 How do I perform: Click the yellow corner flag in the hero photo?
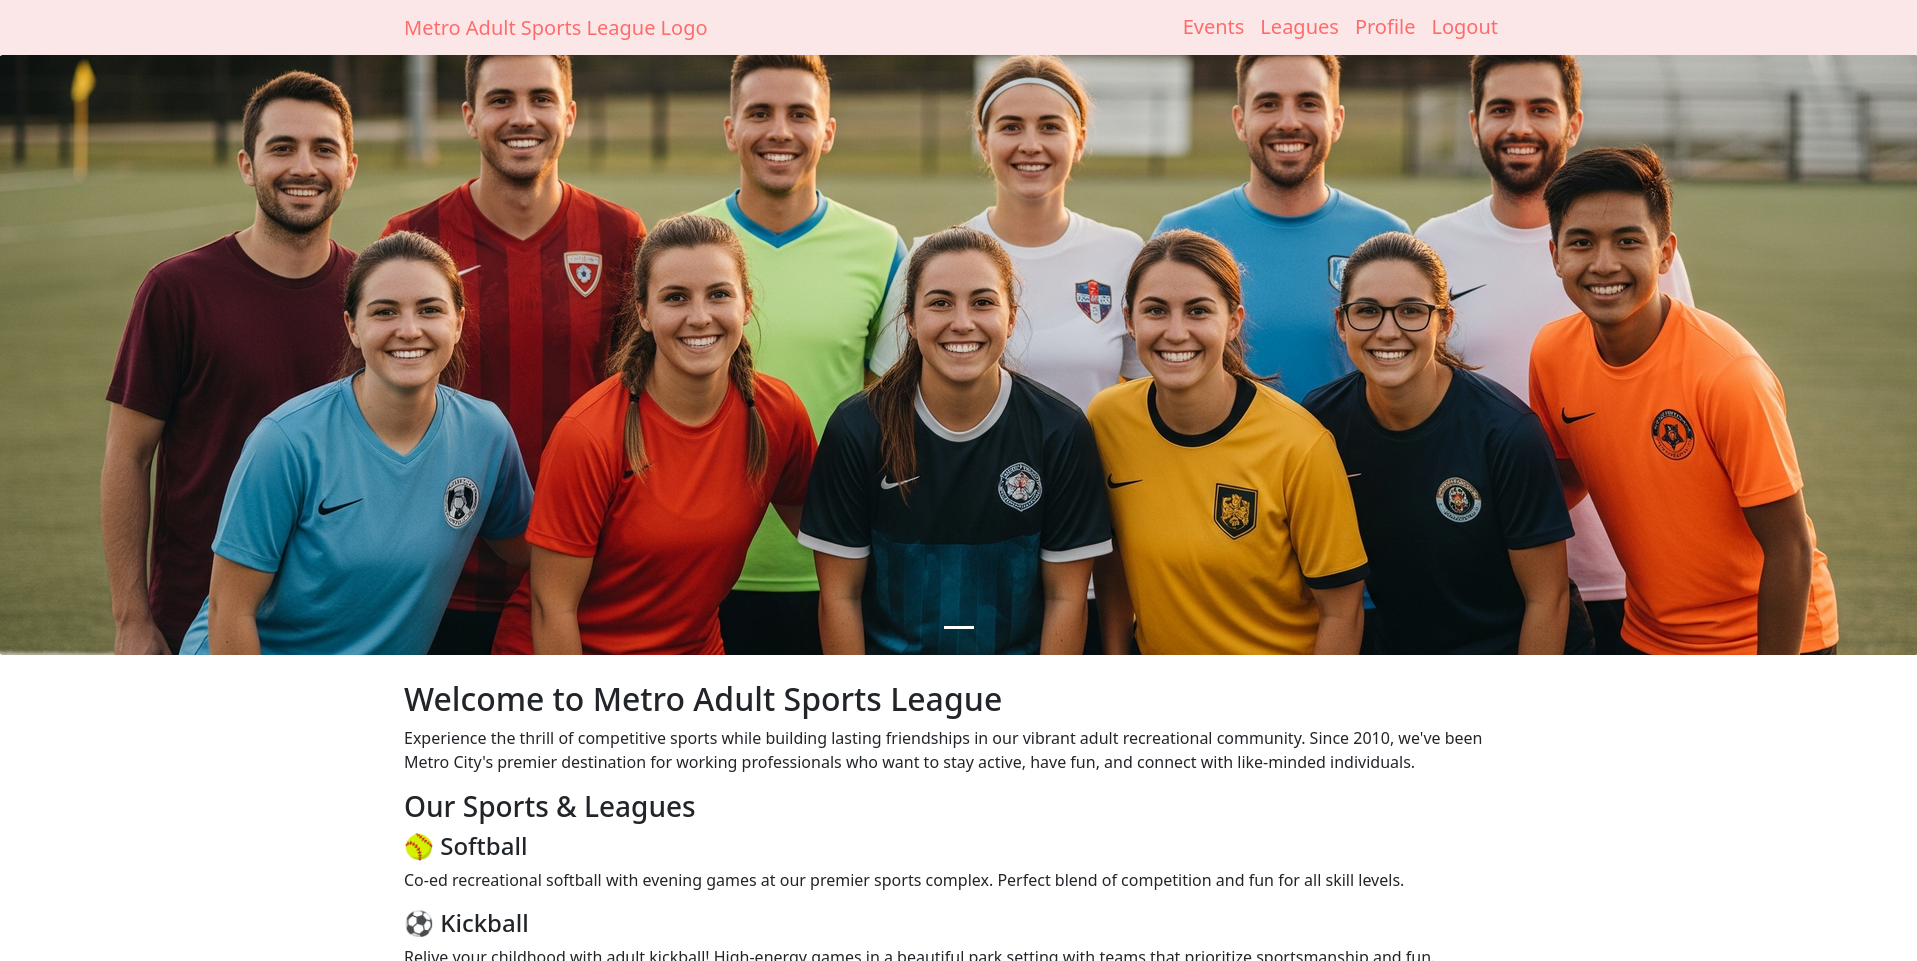click(x=82, y=82)
